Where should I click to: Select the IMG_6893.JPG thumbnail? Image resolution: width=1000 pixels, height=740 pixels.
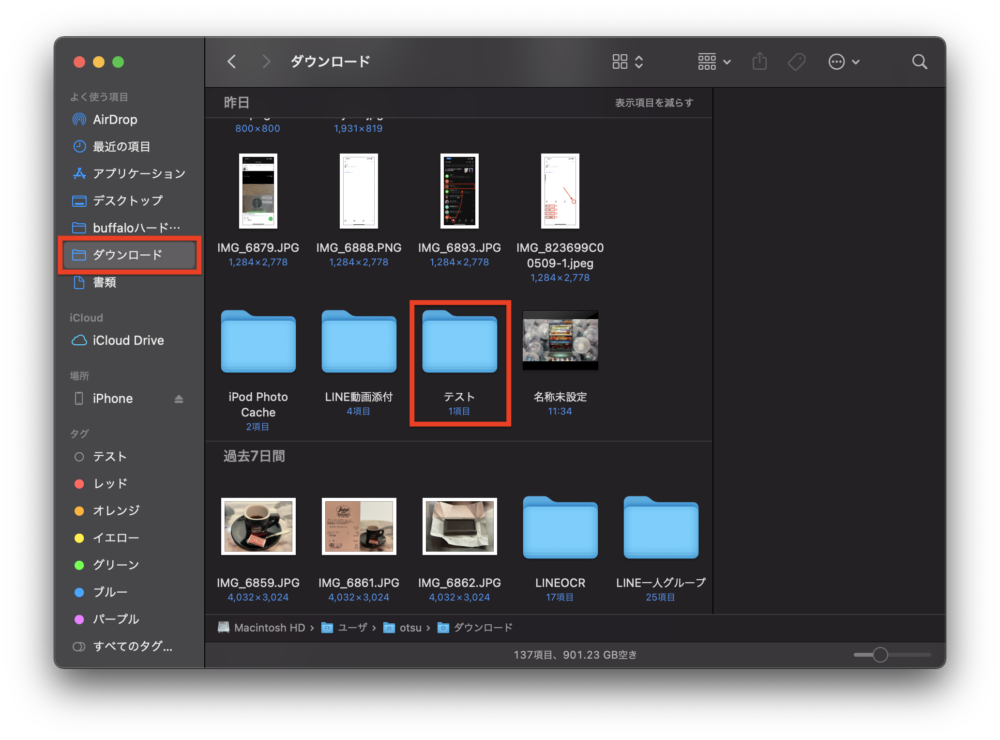(459, 191)
